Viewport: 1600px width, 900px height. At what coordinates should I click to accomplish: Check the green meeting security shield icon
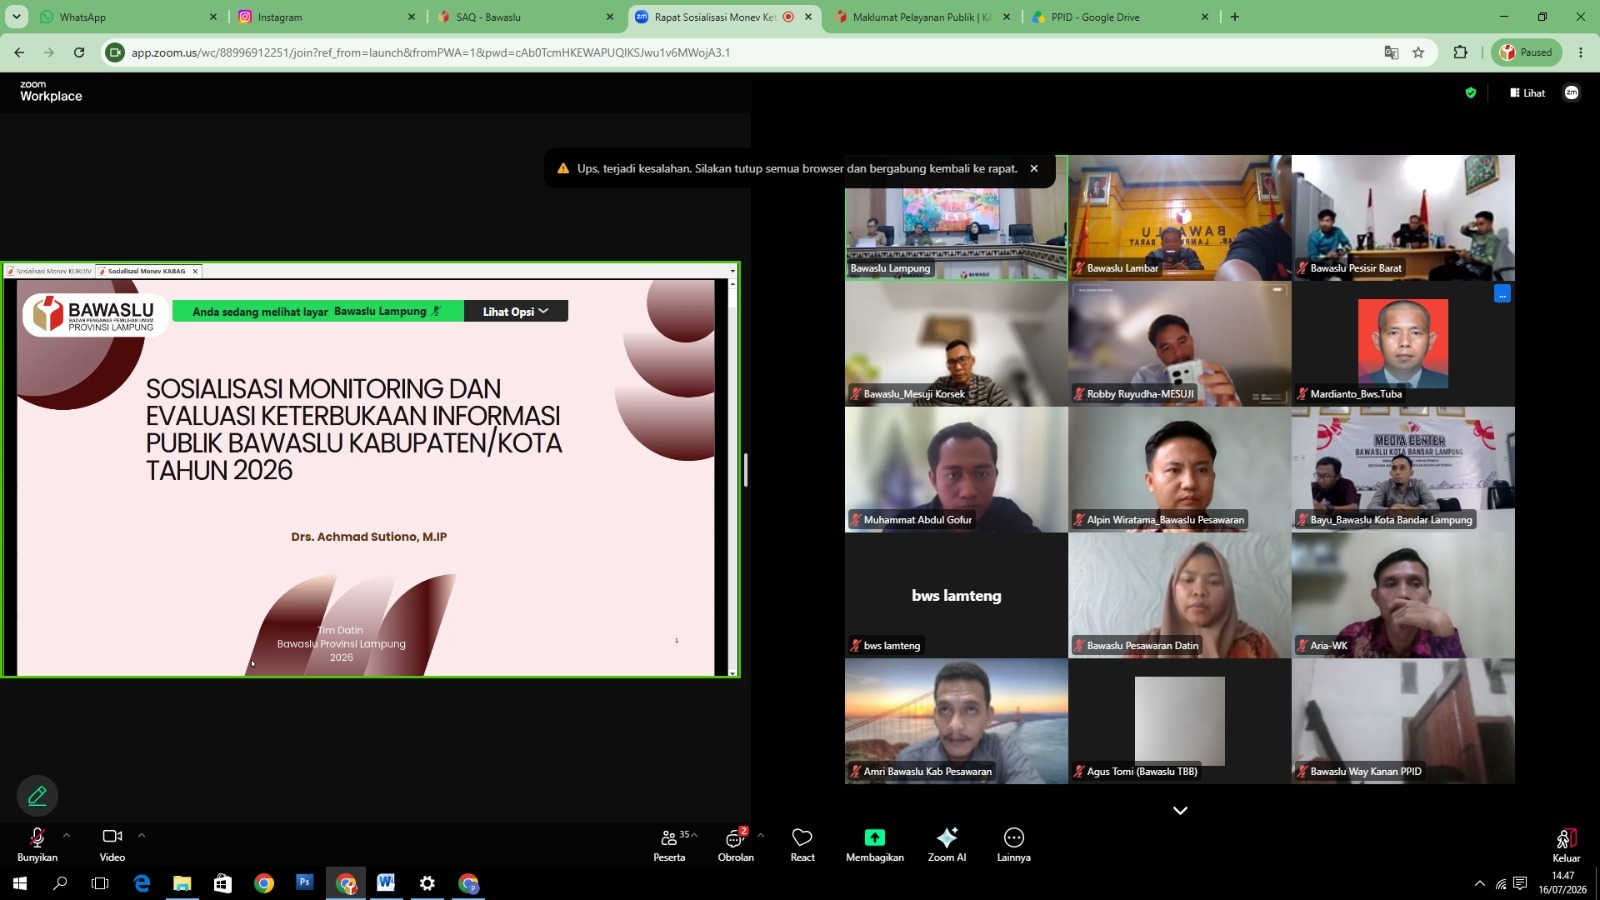1470,93
